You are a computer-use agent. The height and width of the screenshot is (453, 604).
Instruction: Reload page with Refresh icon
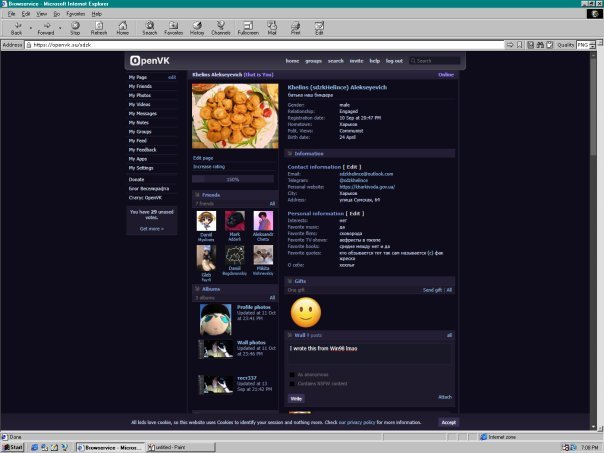99,28
